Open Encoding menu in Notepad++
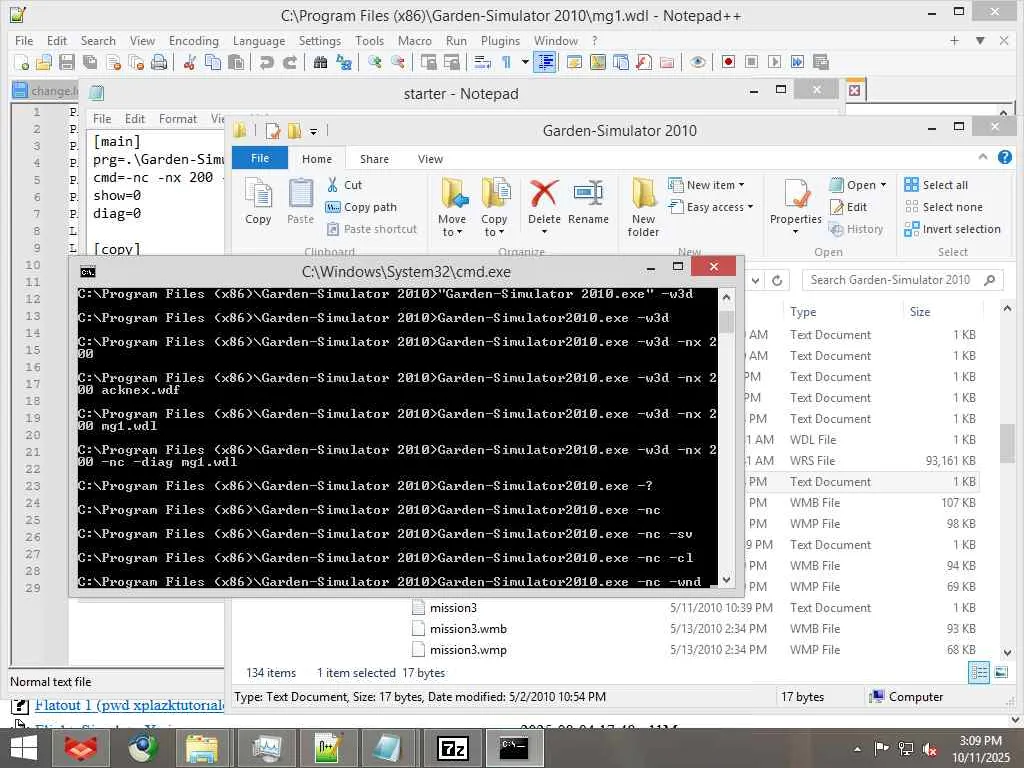The width and height of the screenshot is (1024, 768). coord(193,40)
